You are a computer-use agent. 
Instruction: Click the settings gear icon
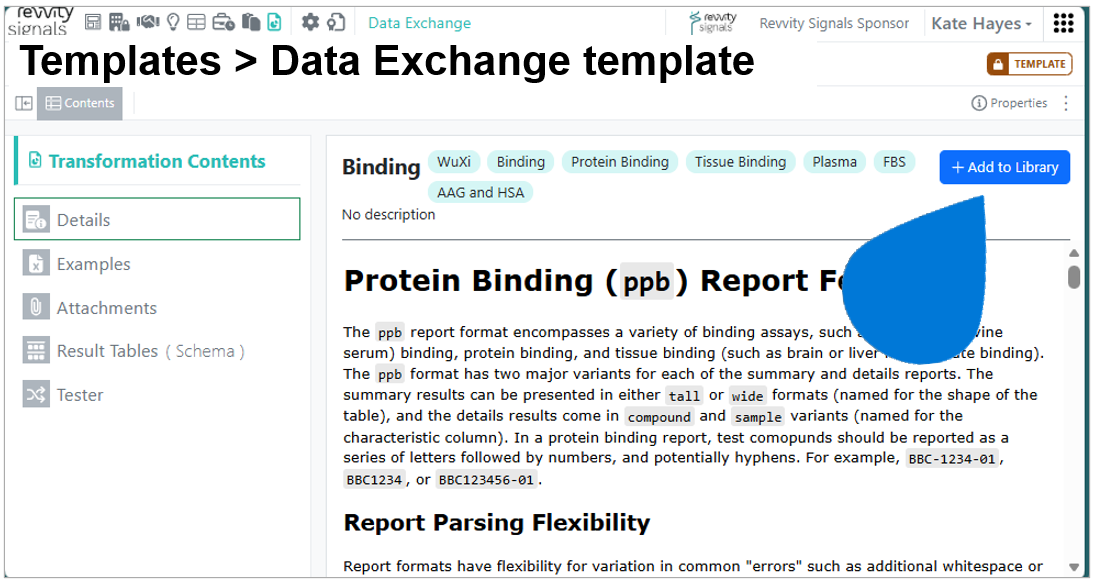pos(310,22)
